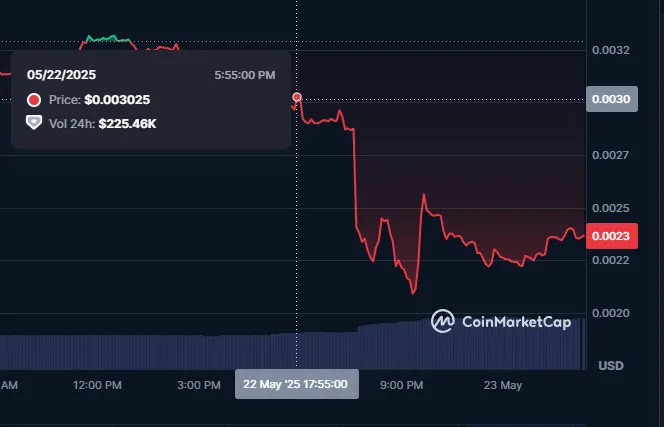Click the red 0.0023 current price tag
The image size is (664, 427).
coord(611,236)
